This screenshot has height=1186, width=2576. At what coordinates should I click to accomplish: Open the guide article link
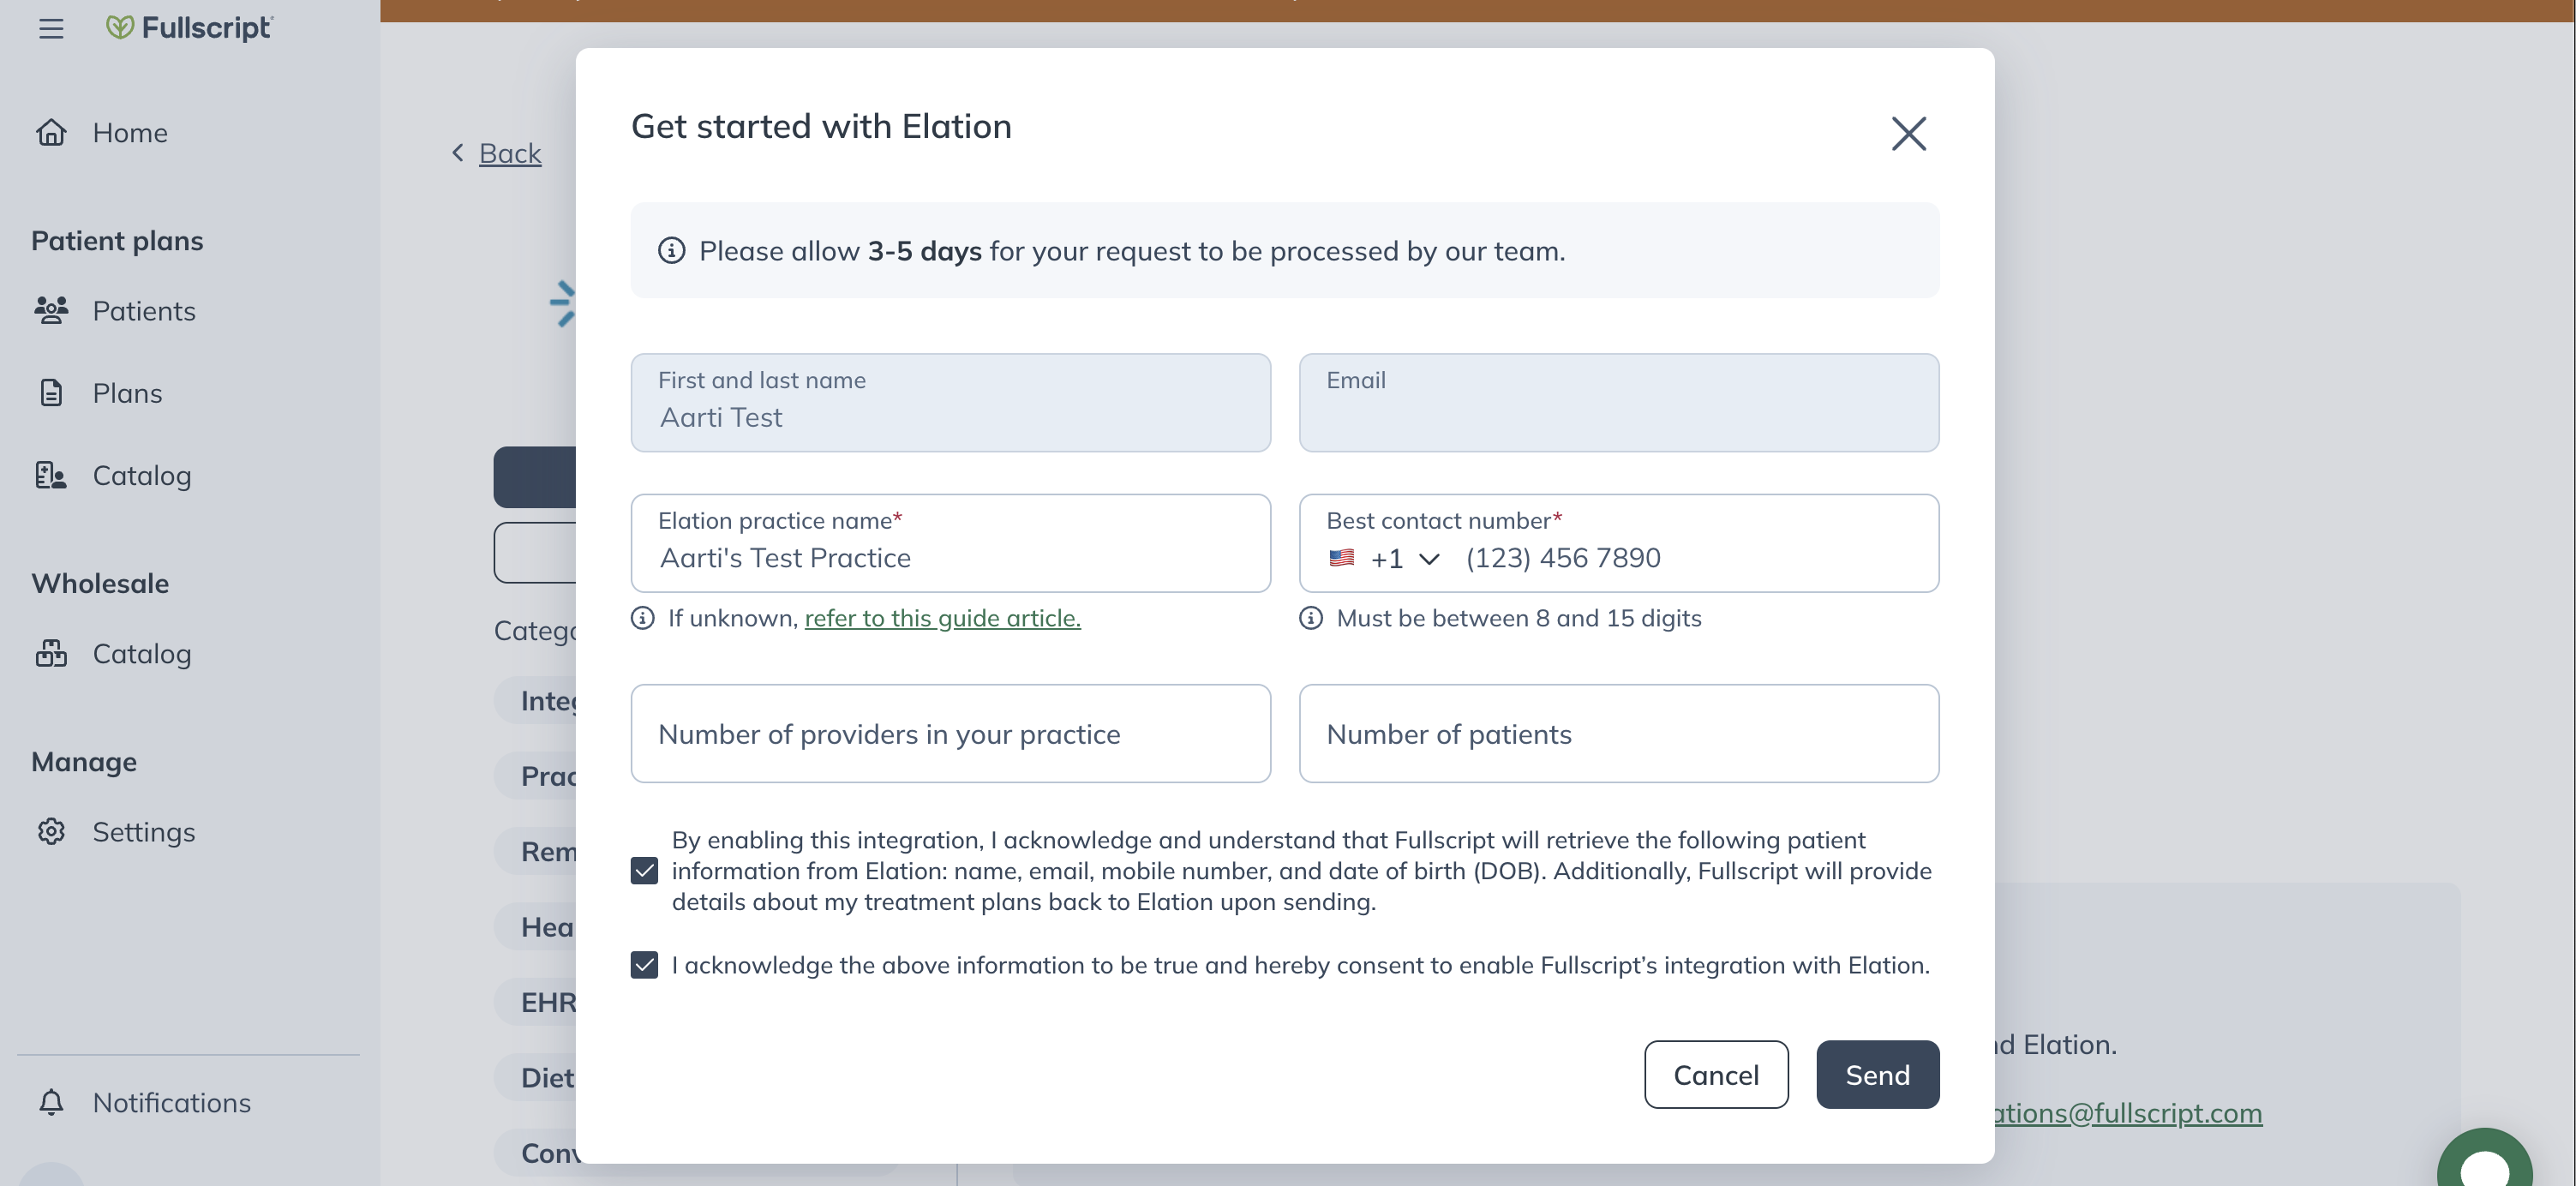[x=942, y=618]
